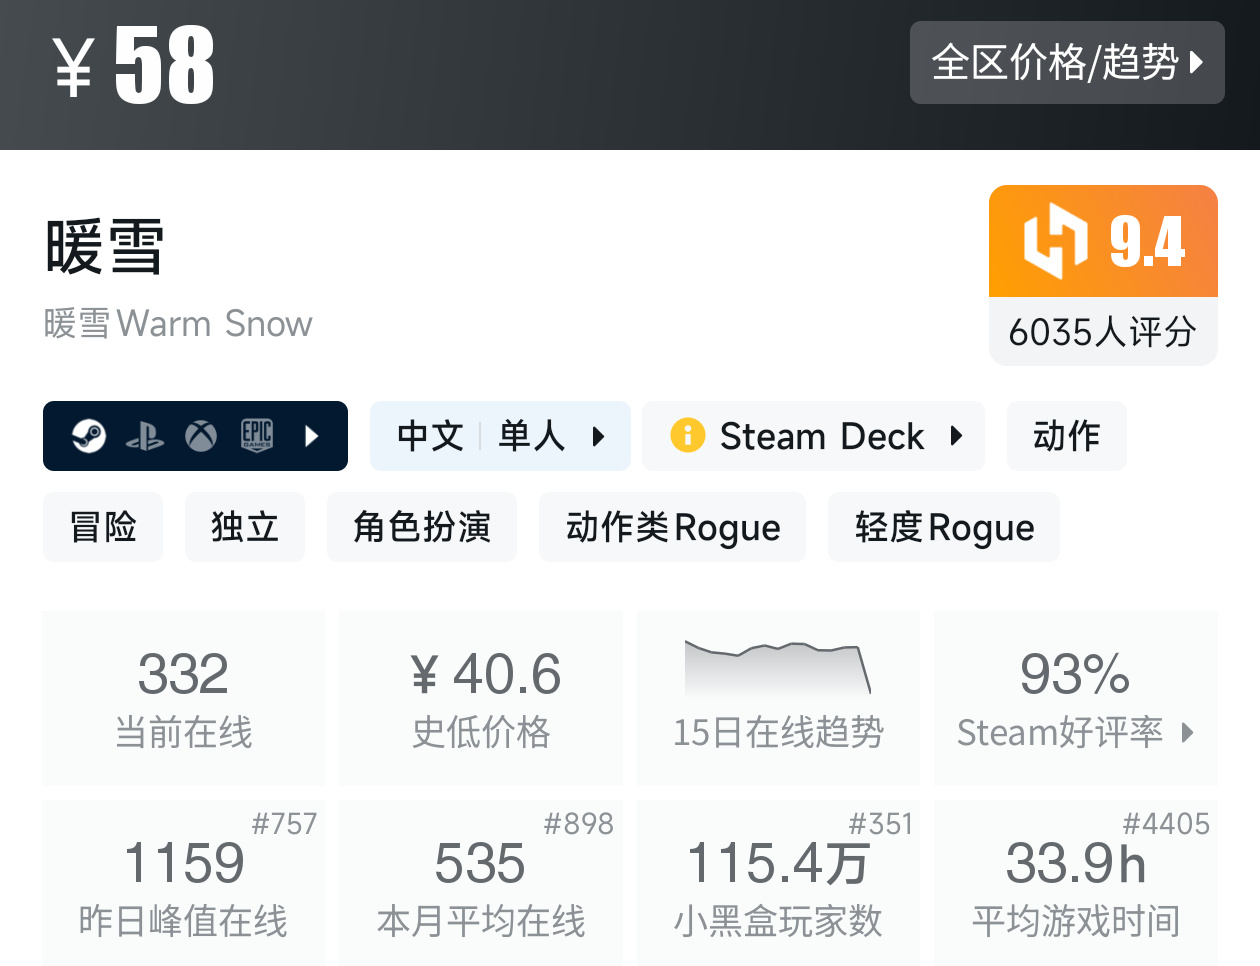Click the Steam platform icon

pos(89,436)
